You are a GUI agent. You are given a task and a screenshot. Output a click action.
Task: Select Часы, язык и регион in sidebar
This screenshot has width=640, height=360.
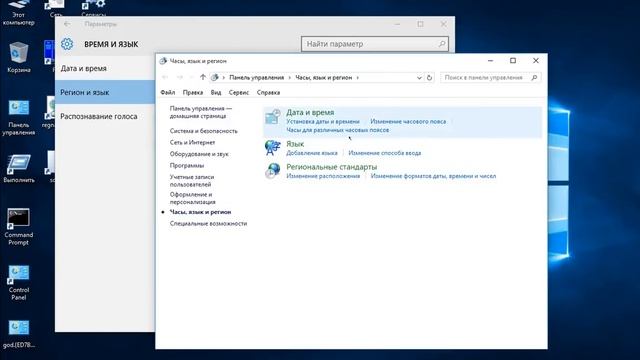click(200, 212)
